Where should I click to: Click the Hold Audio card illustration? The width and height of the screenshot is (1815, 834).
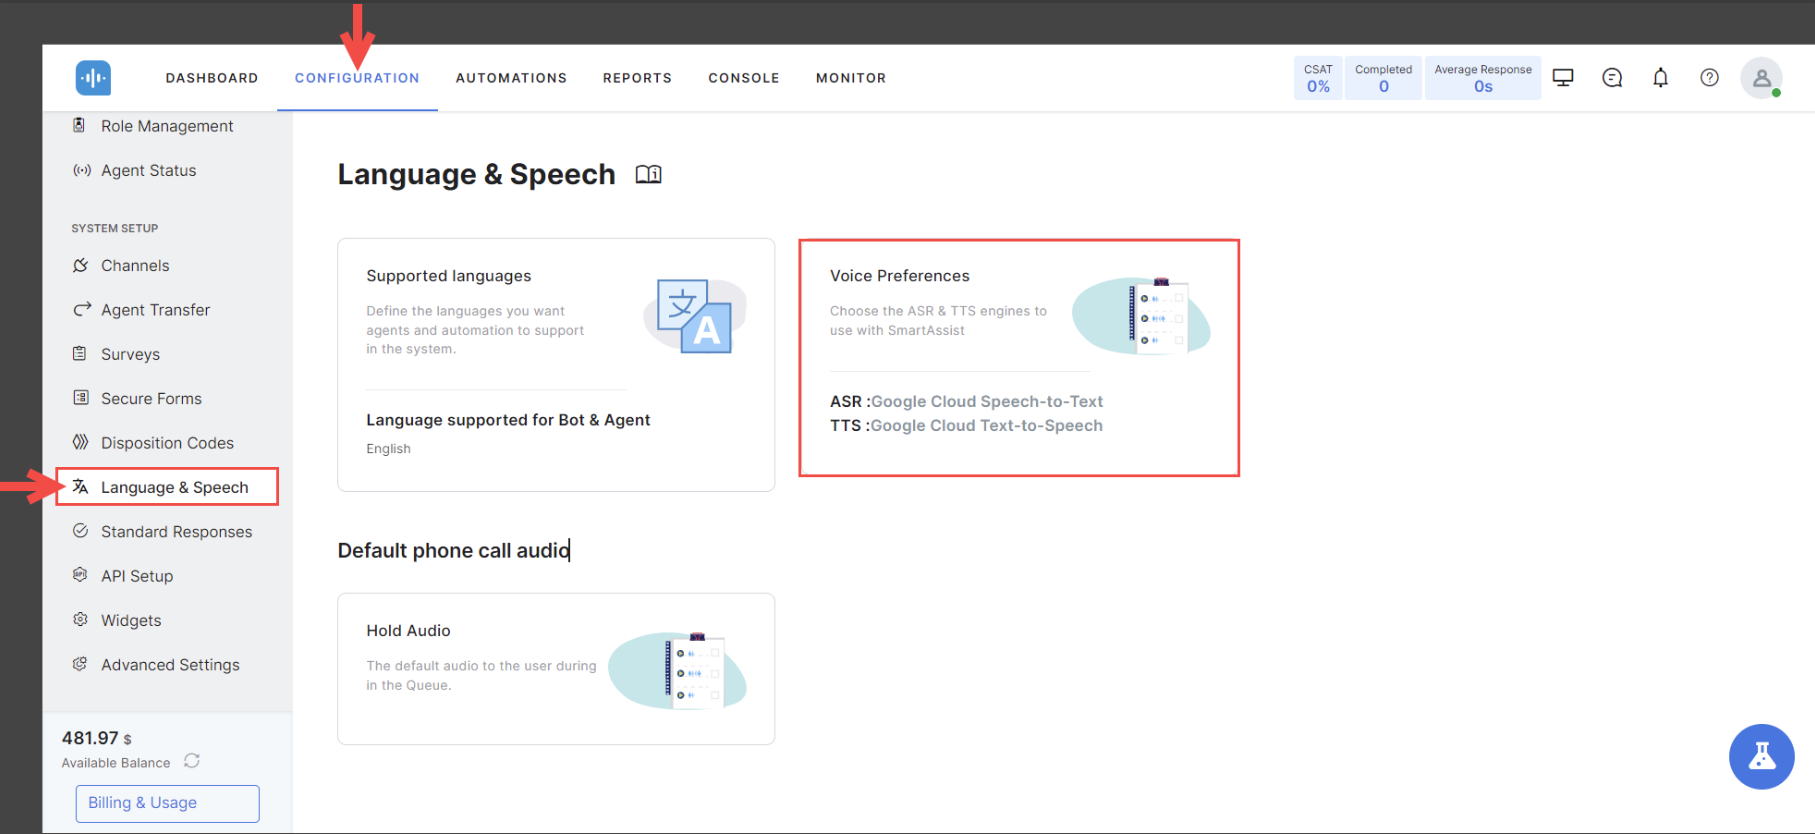click(x=678, y=671)
